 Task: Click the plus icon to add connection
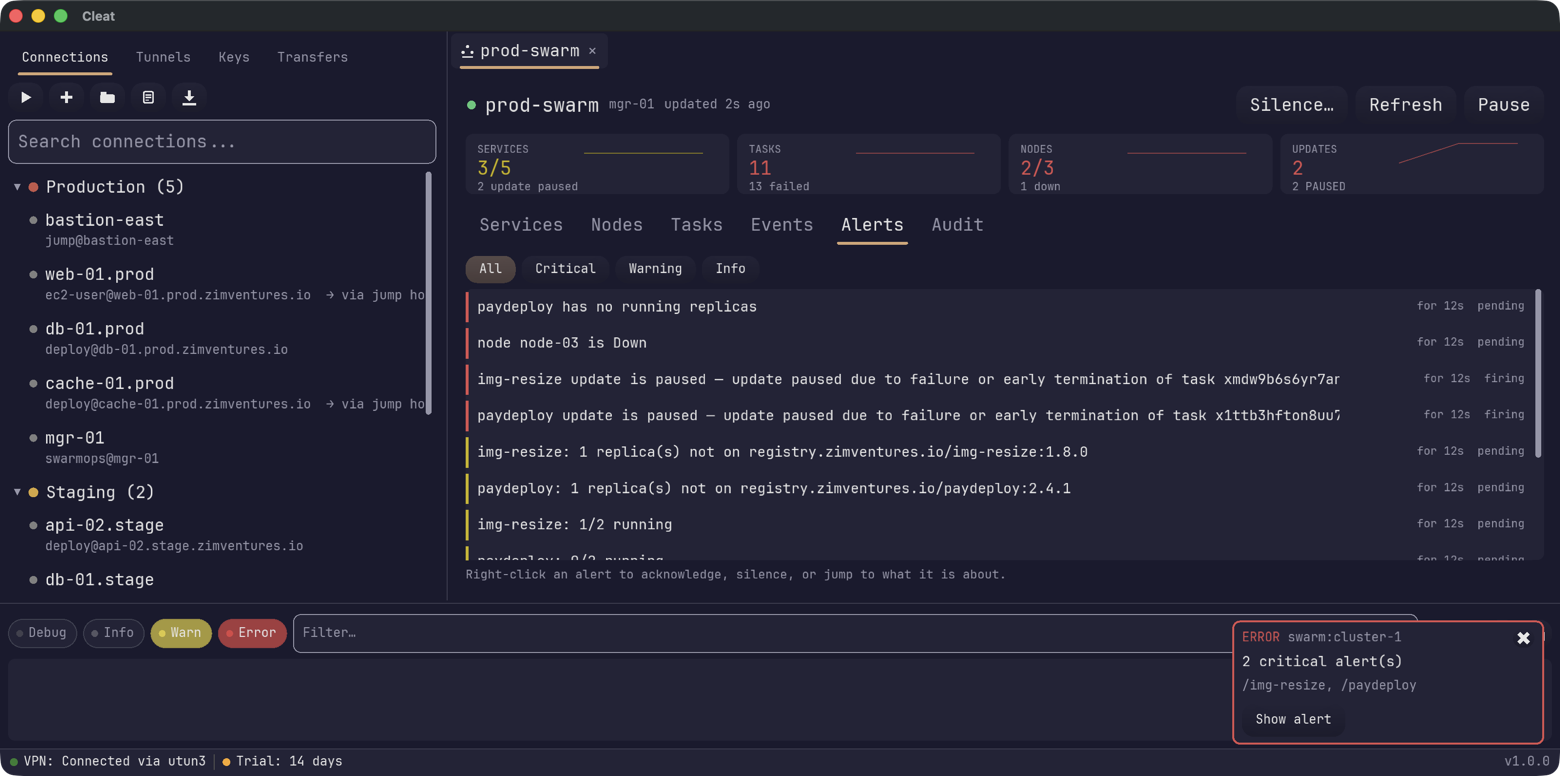[x=66, y=97]
